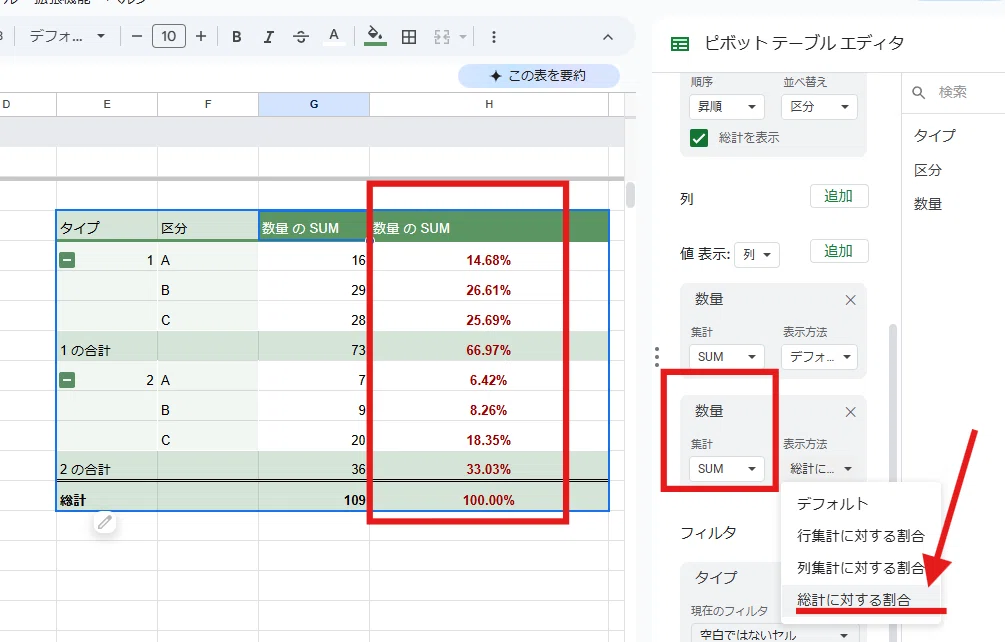
Task: Click the spreadsheet vertical scrollbar
Action: point(630,195)
